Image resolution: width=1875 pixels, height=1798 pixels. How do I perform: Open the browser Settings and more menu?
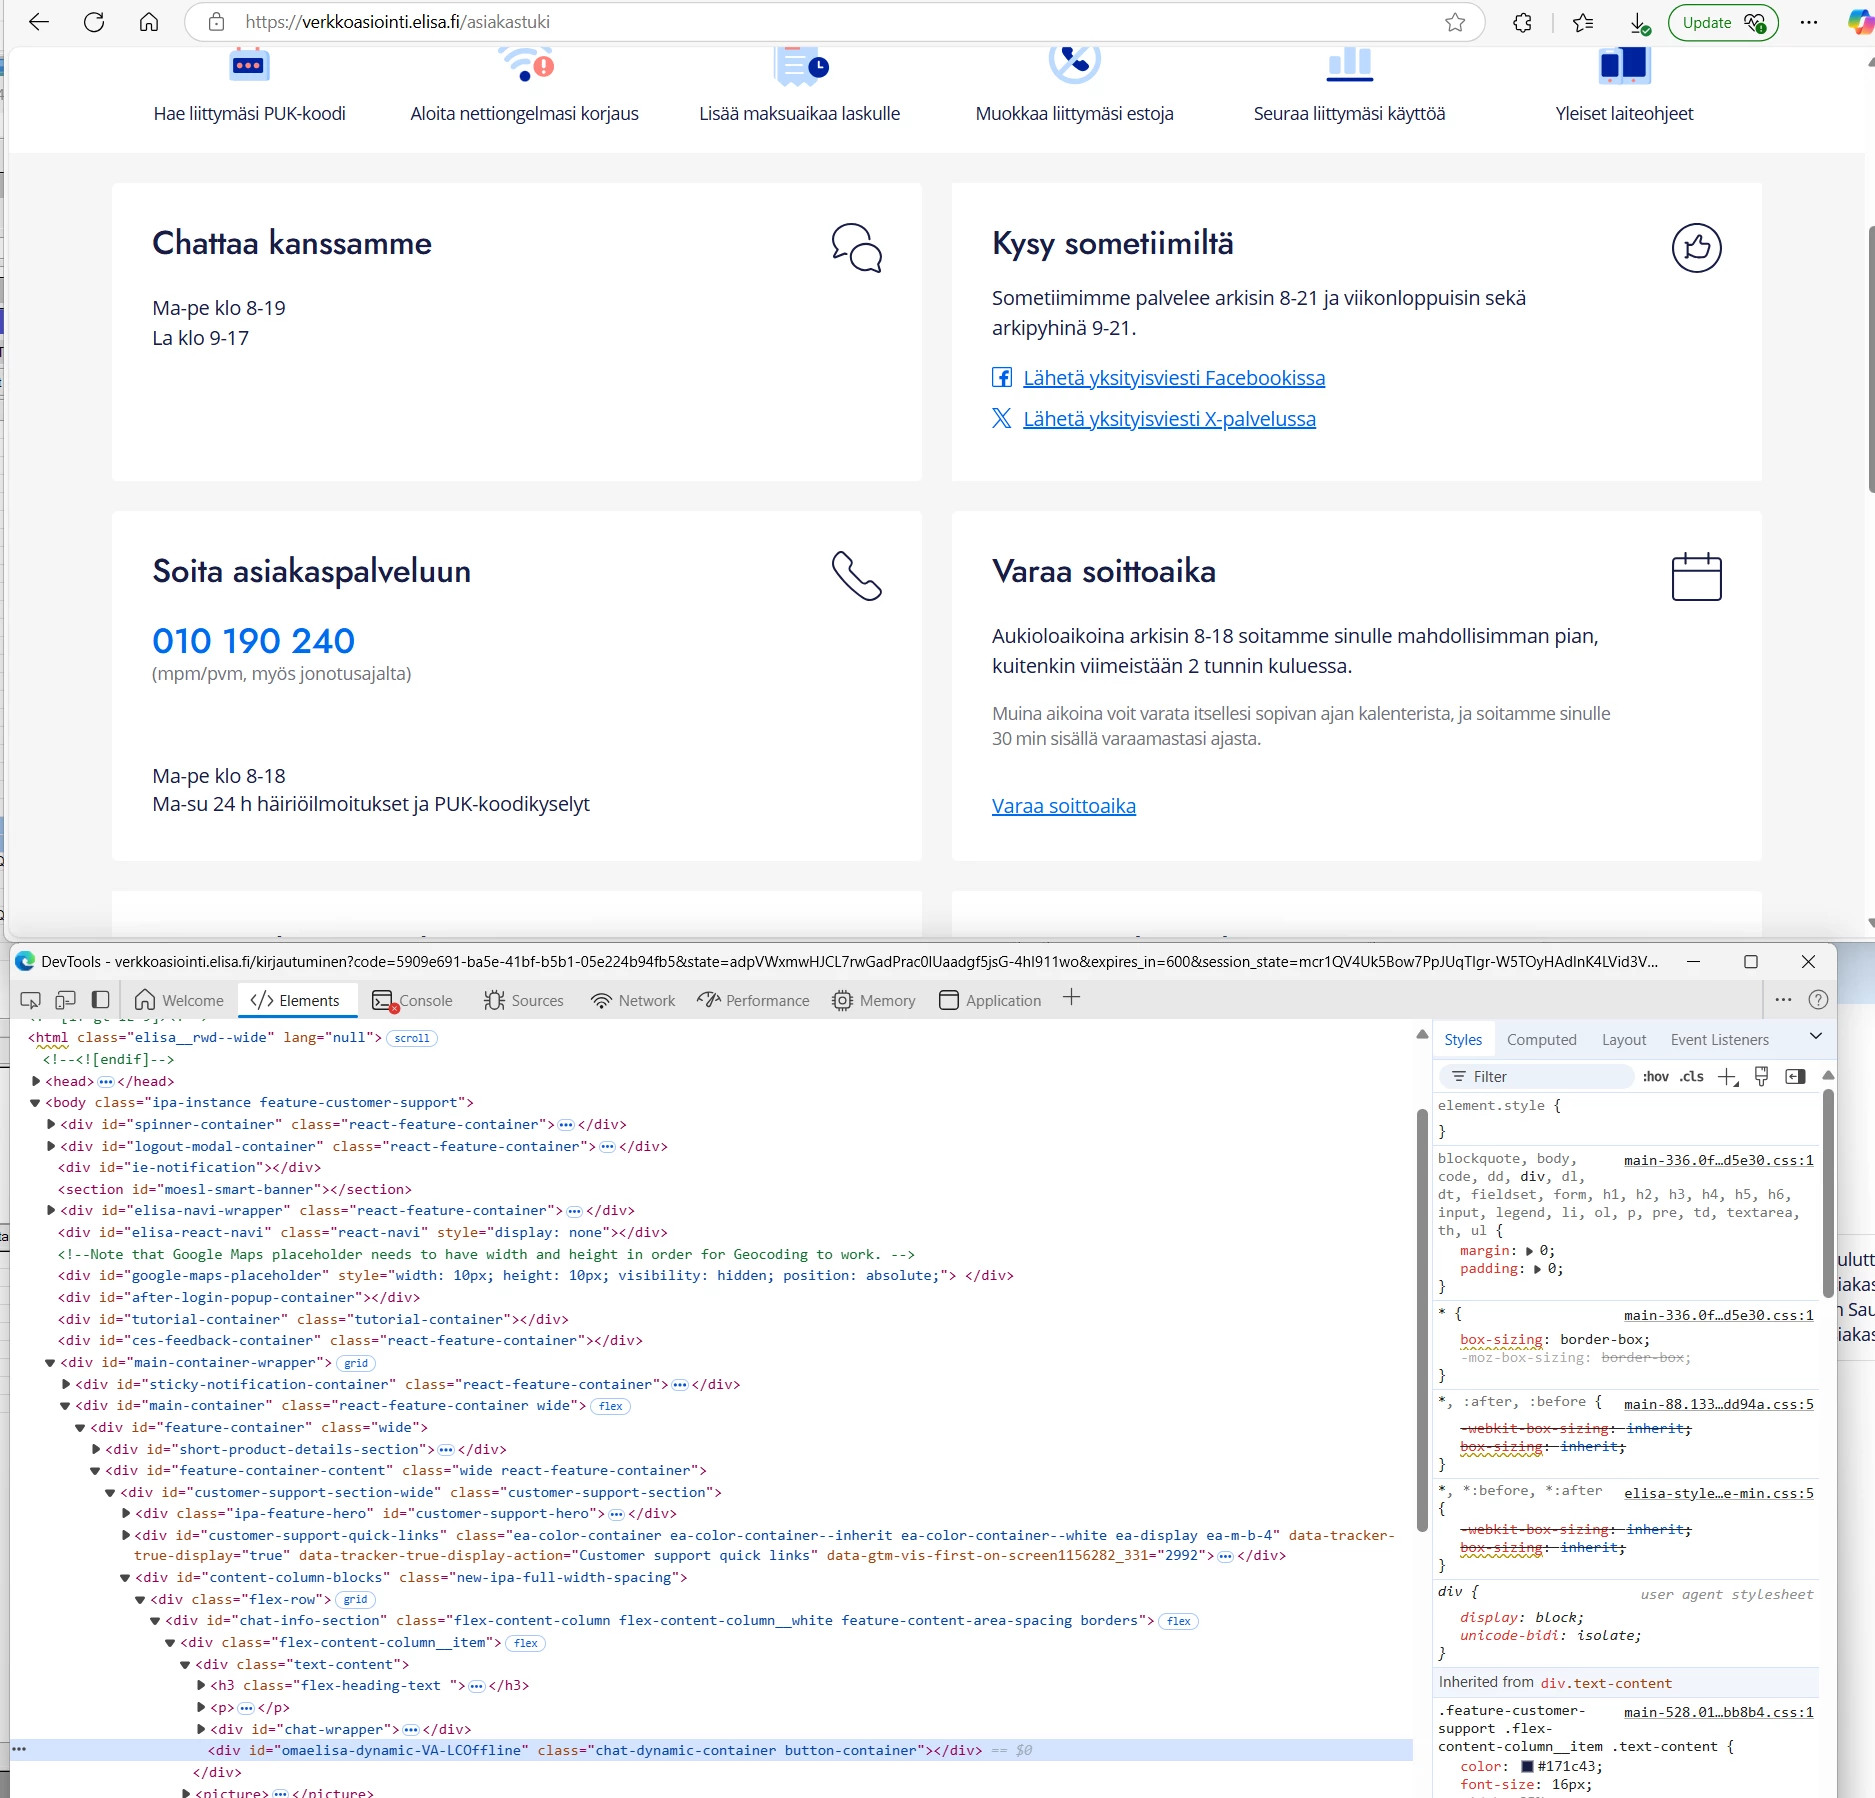[x=1809, y=22]
